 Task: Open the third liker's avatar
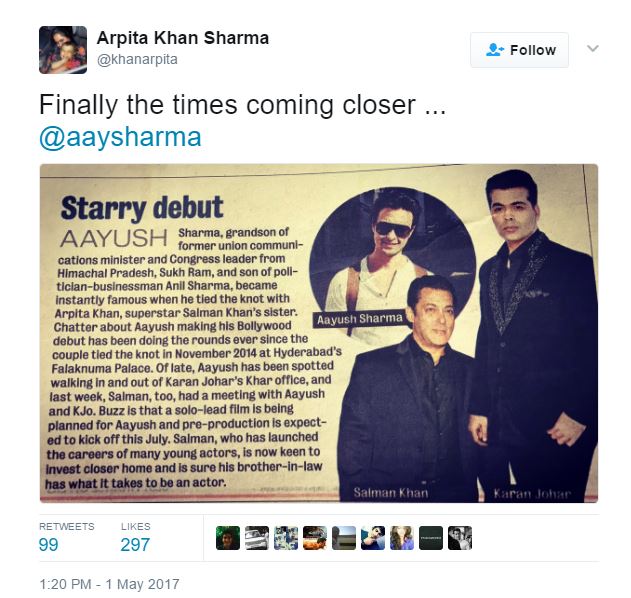coord(286,538)
